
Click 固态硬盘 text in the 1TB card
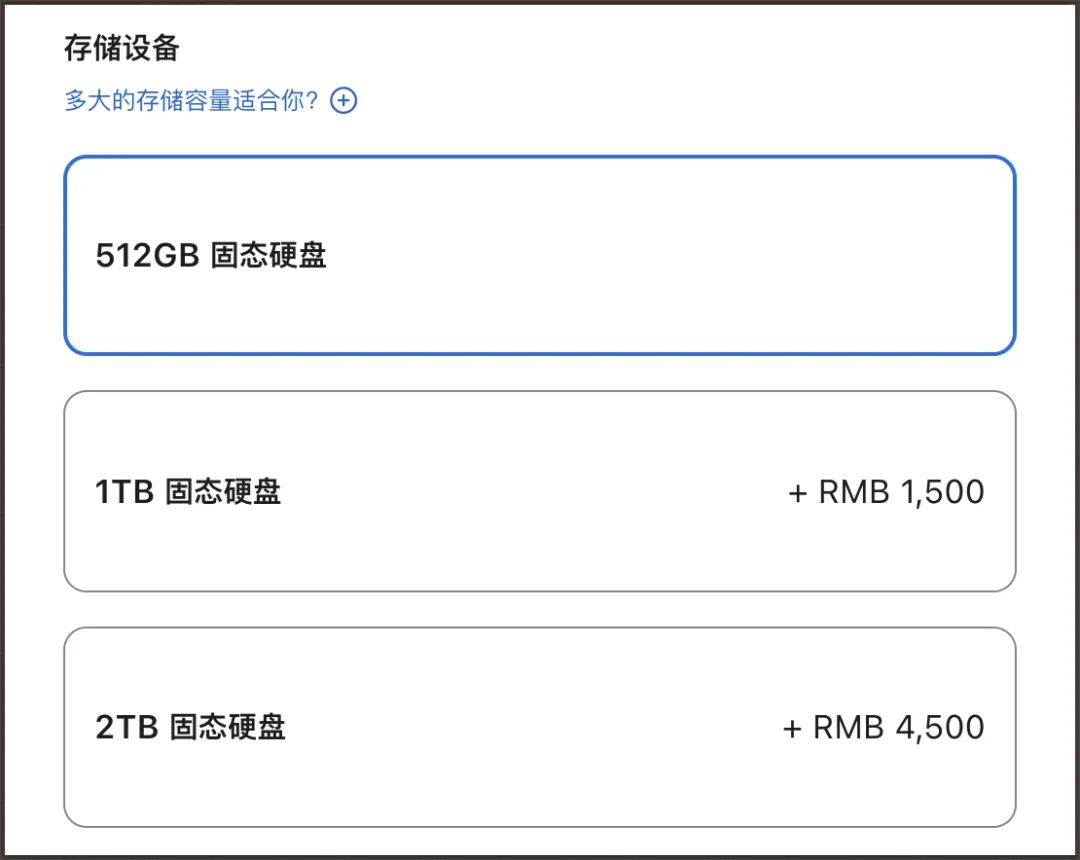223,492
